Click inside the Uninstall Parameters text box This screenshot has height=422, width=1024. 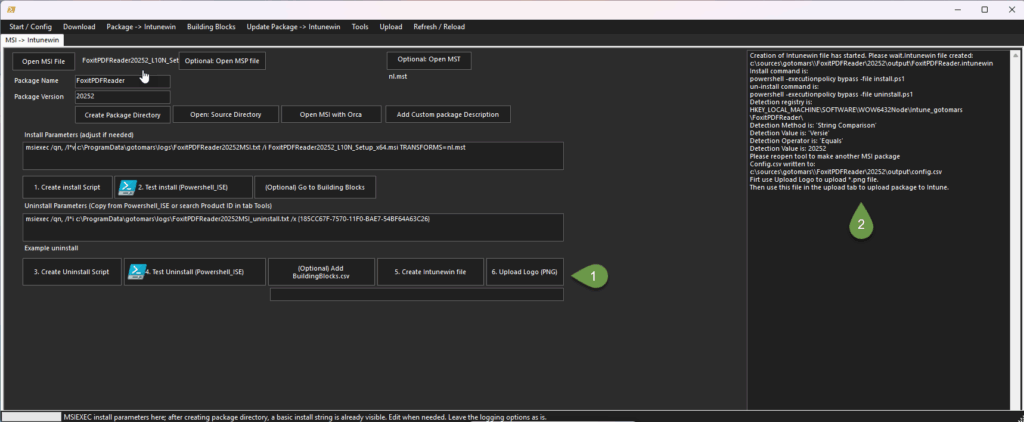point(292,227)
